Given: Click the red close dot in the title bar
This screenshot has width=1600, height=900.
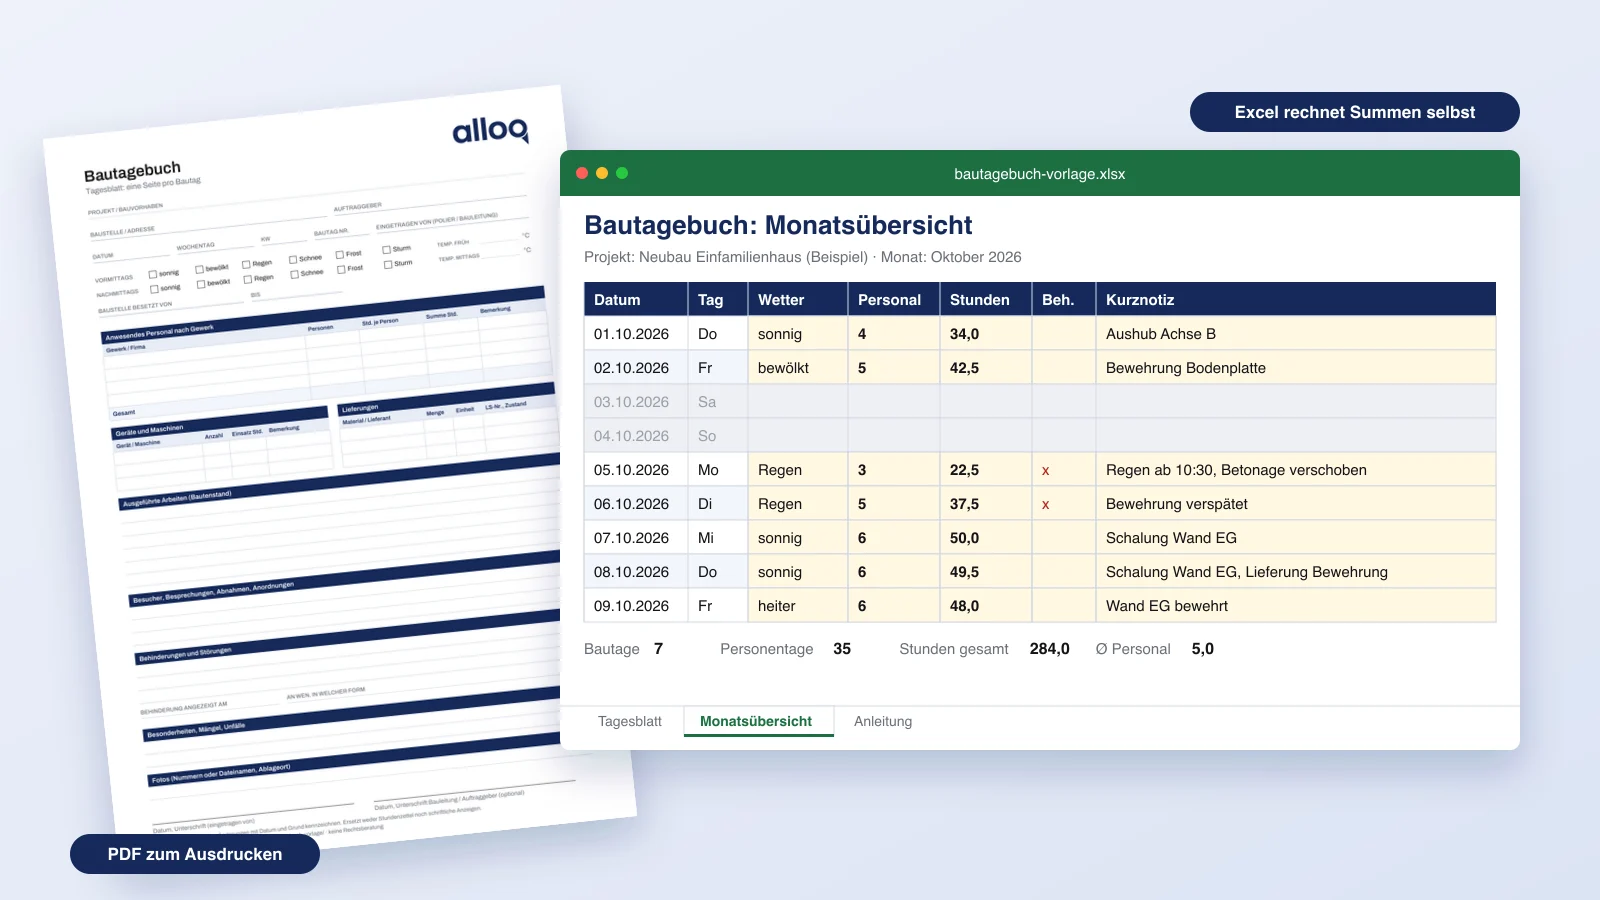Looking at the screenshot, I should 582,173.
